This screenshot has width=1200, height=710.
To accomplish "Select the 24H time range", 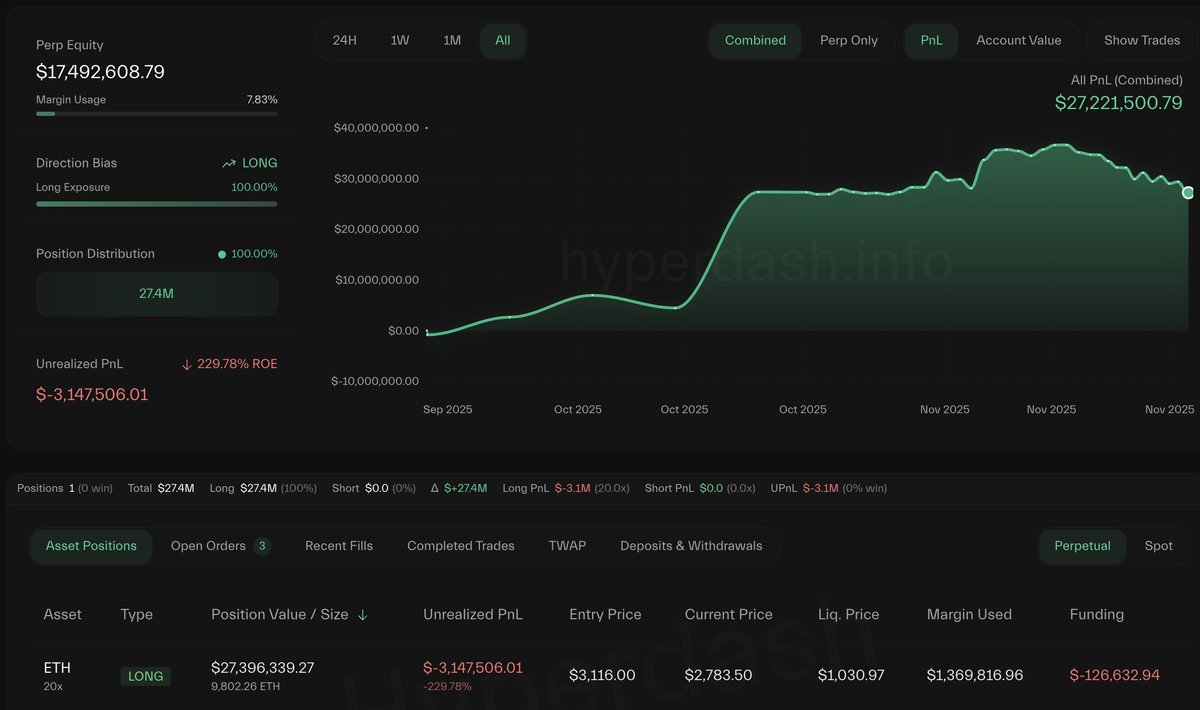I will pos(344,40).
